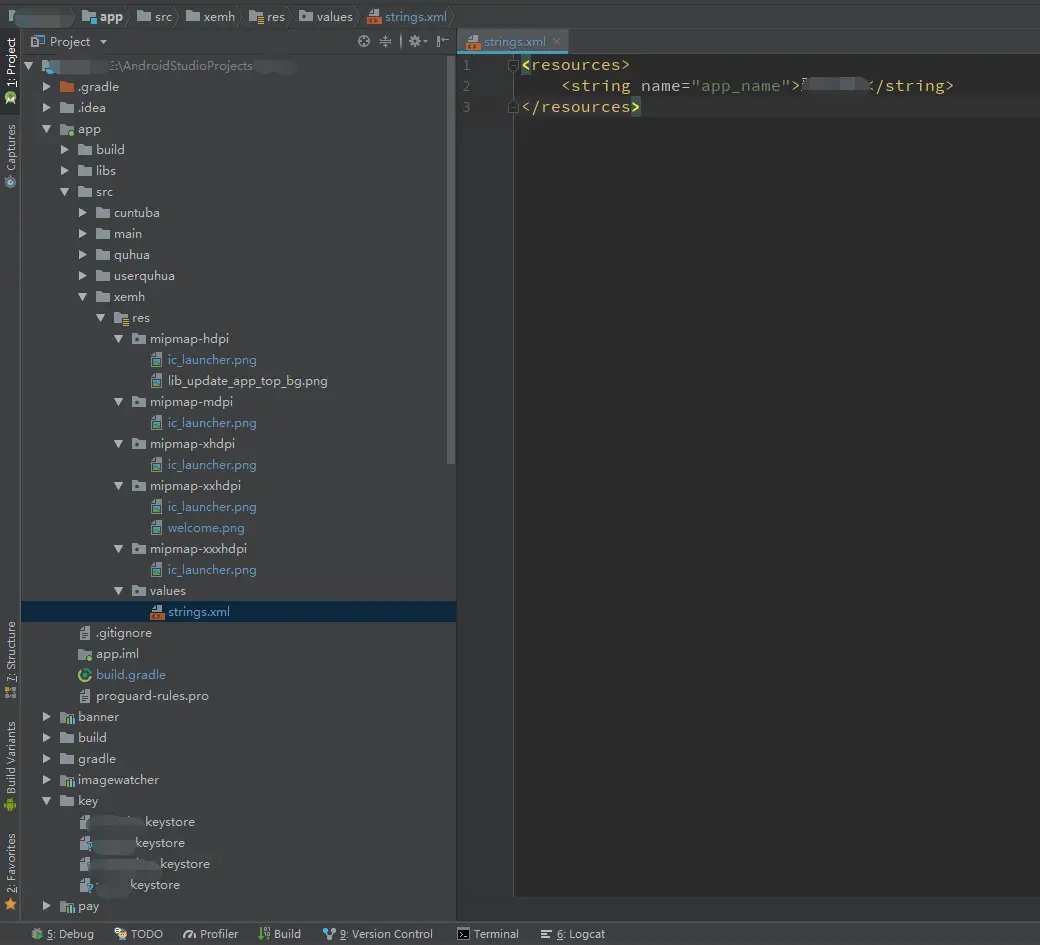Screen dimensions: 1040x945
Task: Select ic_launcher.png under mipmap-xhdpi
Action: pos(212,465)
